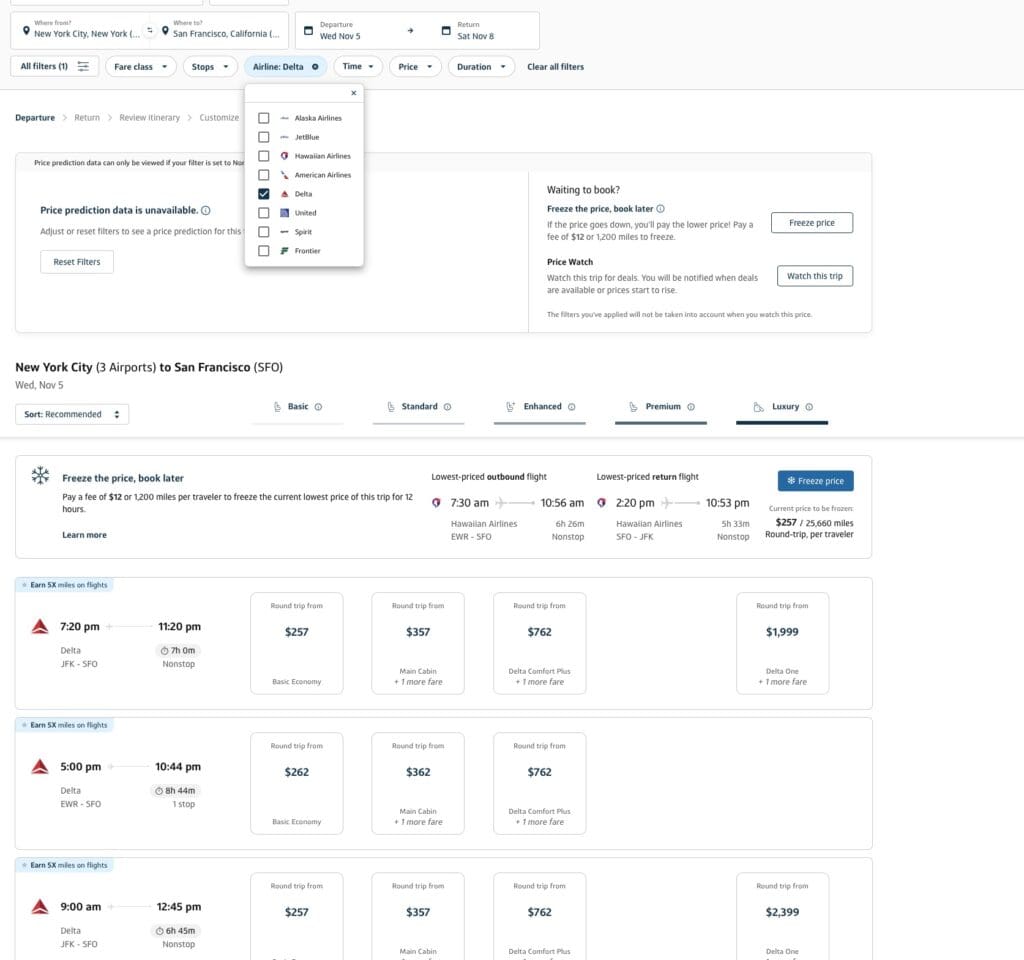
Task: Select $1,999 Delta One fare card
Action: coord(782,643)
